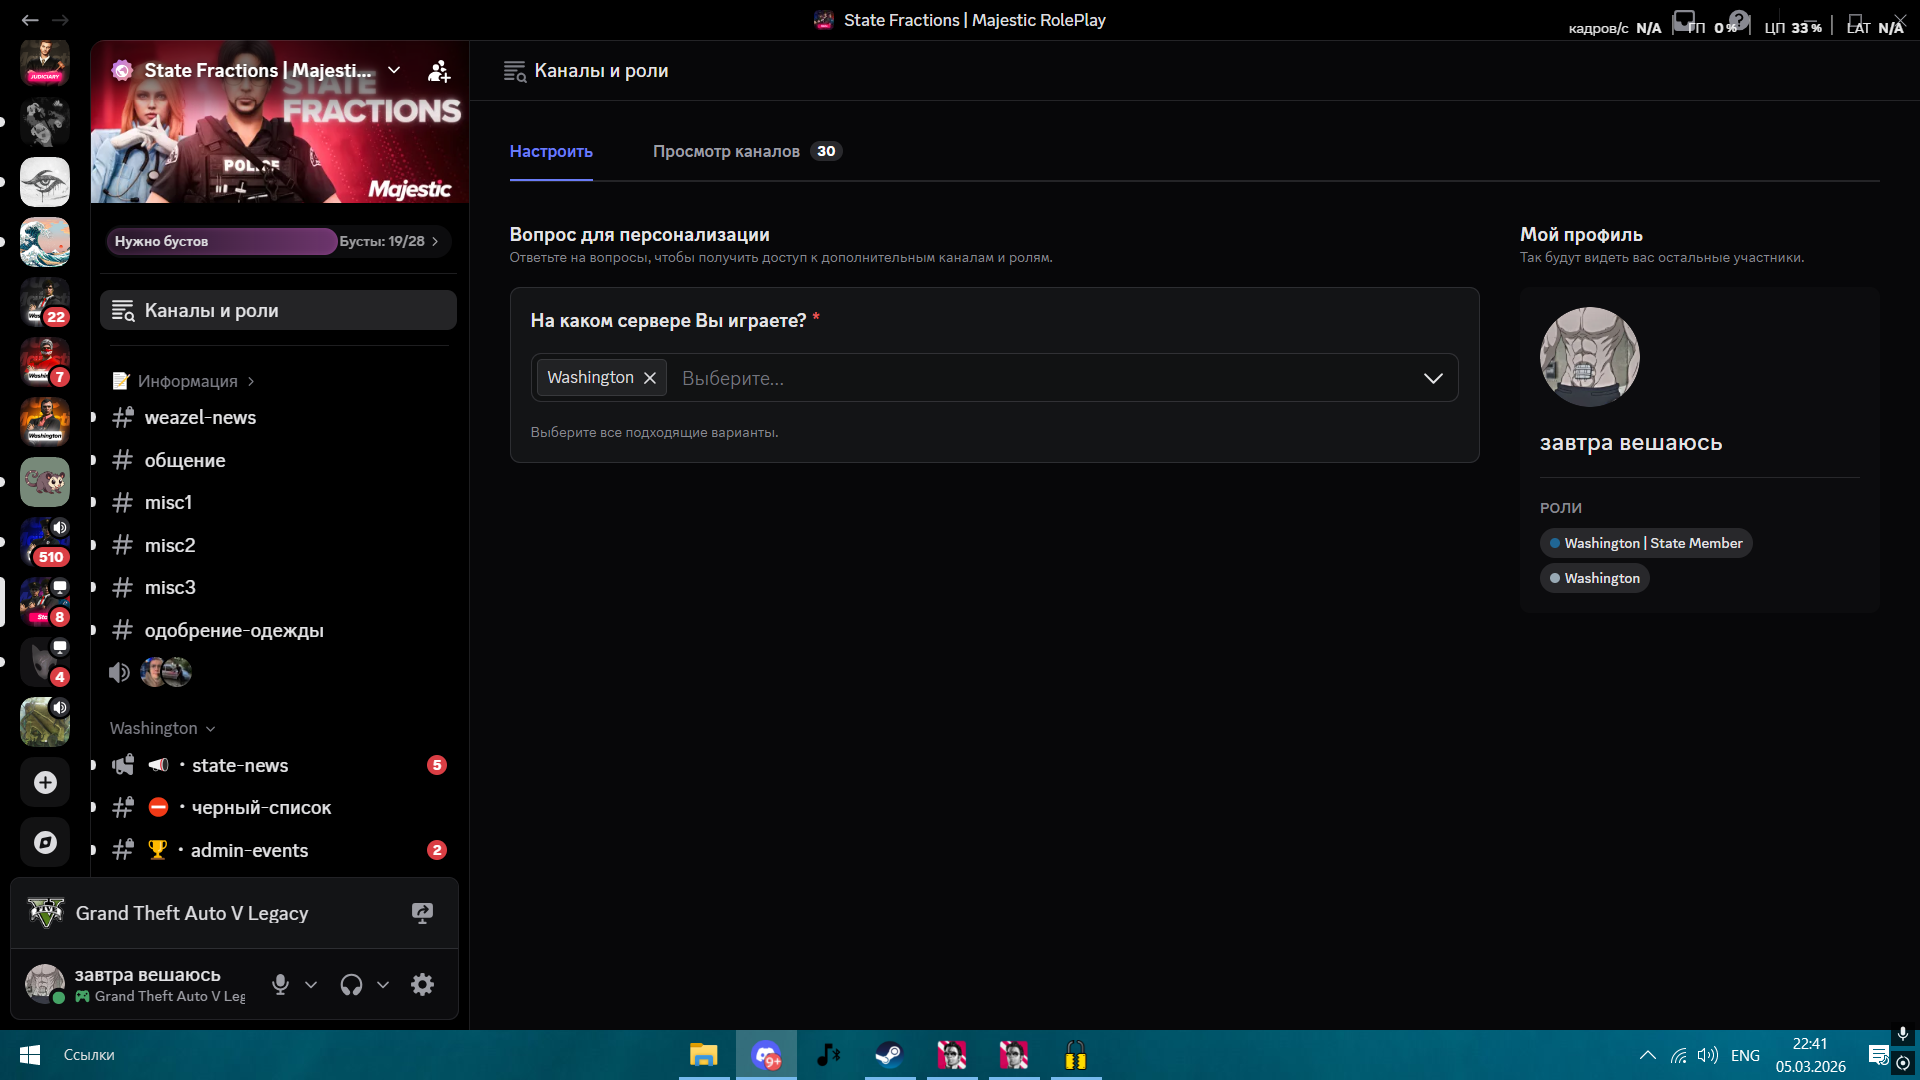Open the state-news channel

pos(240,765)
